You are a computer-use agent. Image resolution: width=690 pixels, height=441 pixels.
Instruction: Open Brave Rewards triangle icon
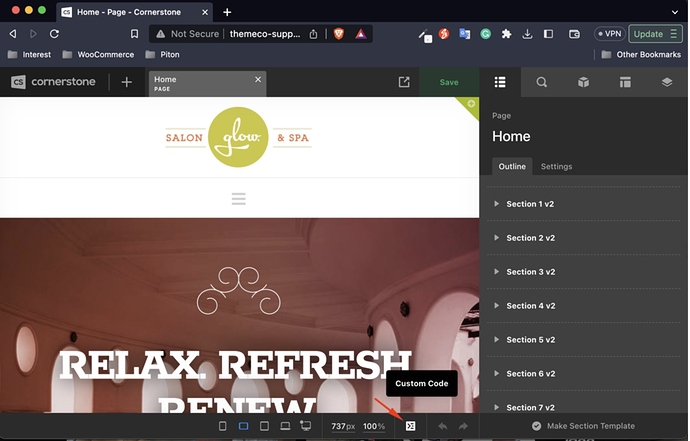(x=361, y=34)
